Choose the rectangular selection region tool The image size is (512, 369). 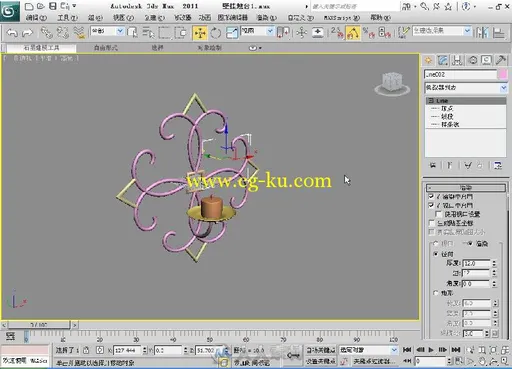164,33
